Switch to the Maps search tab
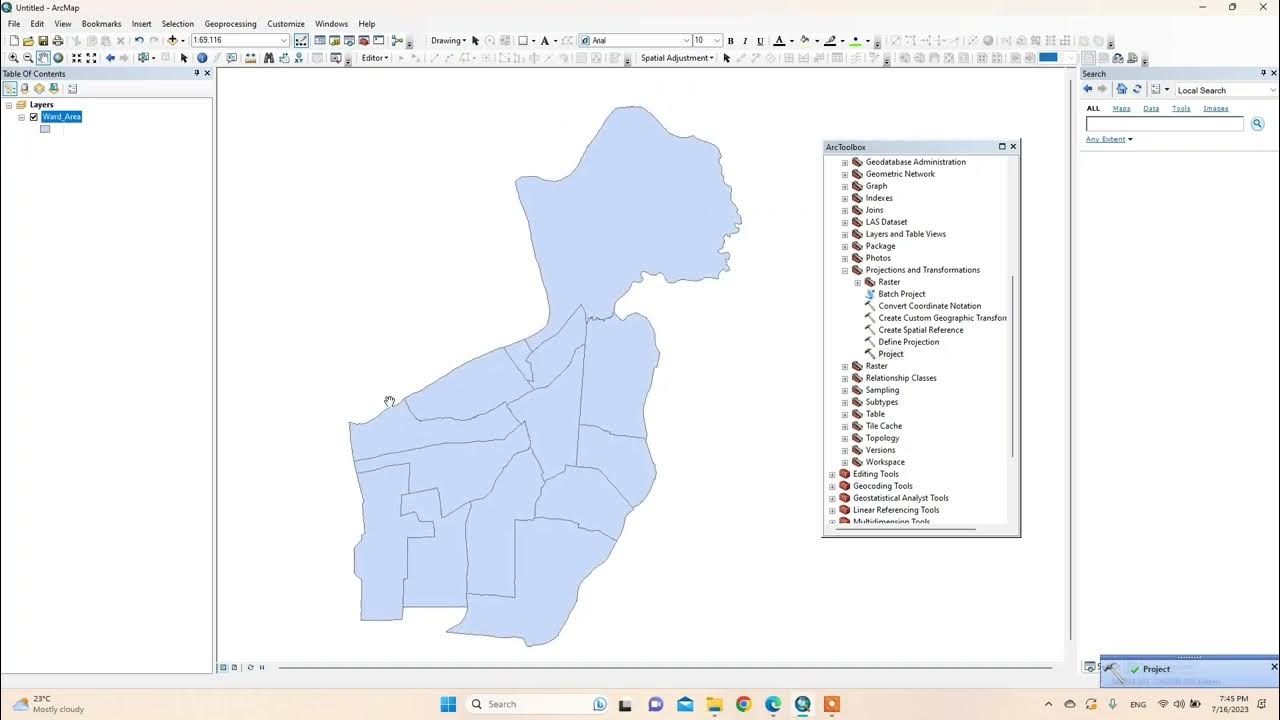1280x720 pixels. click(x=1122, y=108)
